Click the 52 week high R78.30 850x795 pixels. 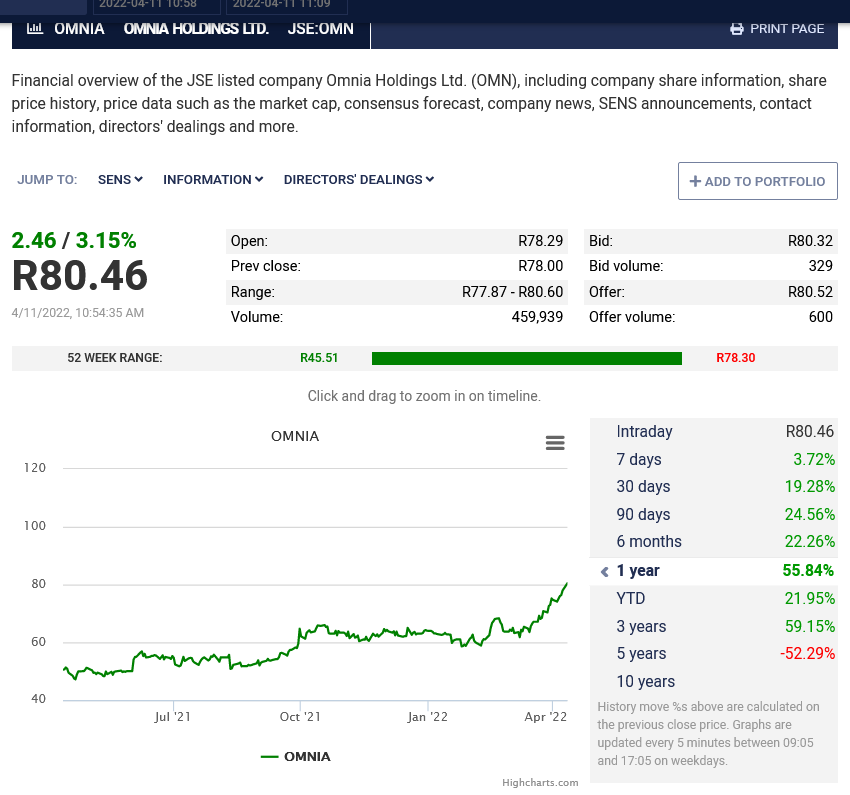pos(736,358)
